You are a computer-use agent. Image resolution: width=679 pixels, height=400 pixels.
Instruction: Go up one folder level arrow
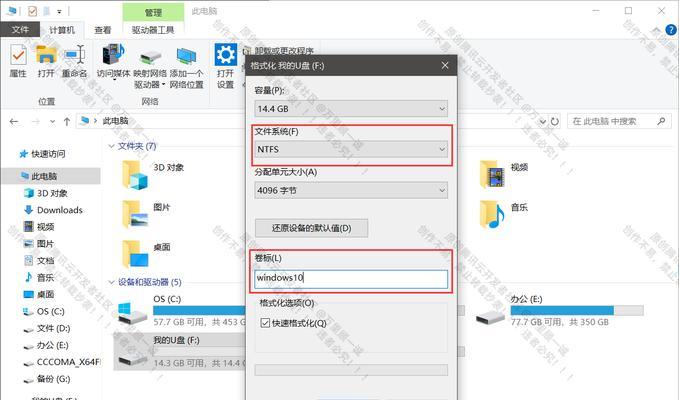point(67,122)
